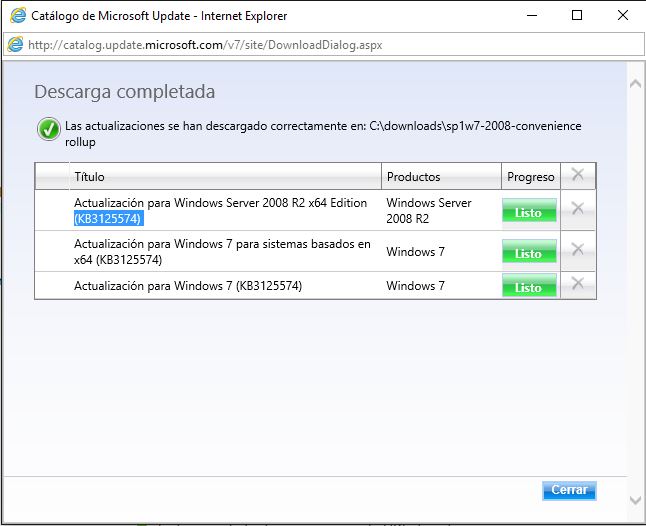The width and height of the screenshot is (646, 526).
Task: Click Listo progress bar for Windows 7 (KB3125574) row
Action: (529, 285)
